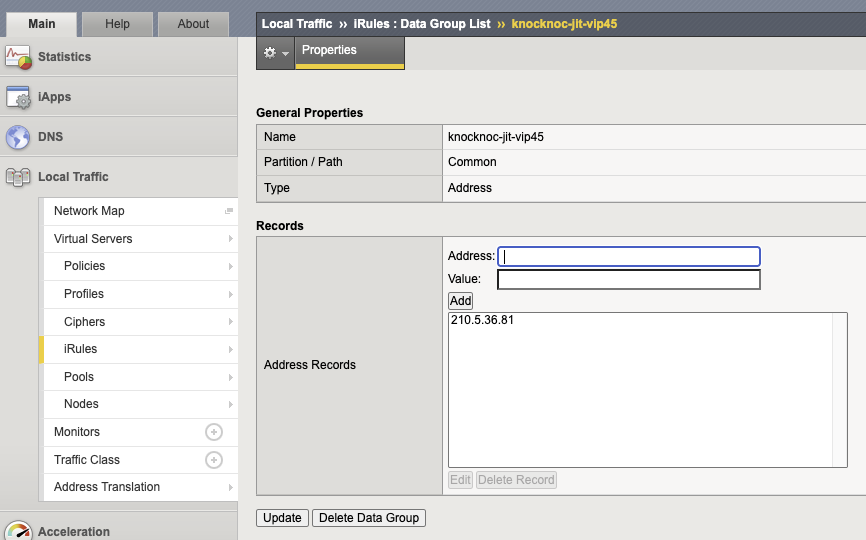The height and width of the screenshot is (540, 866).
Task: Switch to the Main tab
Action: click(x=41, y=24)
